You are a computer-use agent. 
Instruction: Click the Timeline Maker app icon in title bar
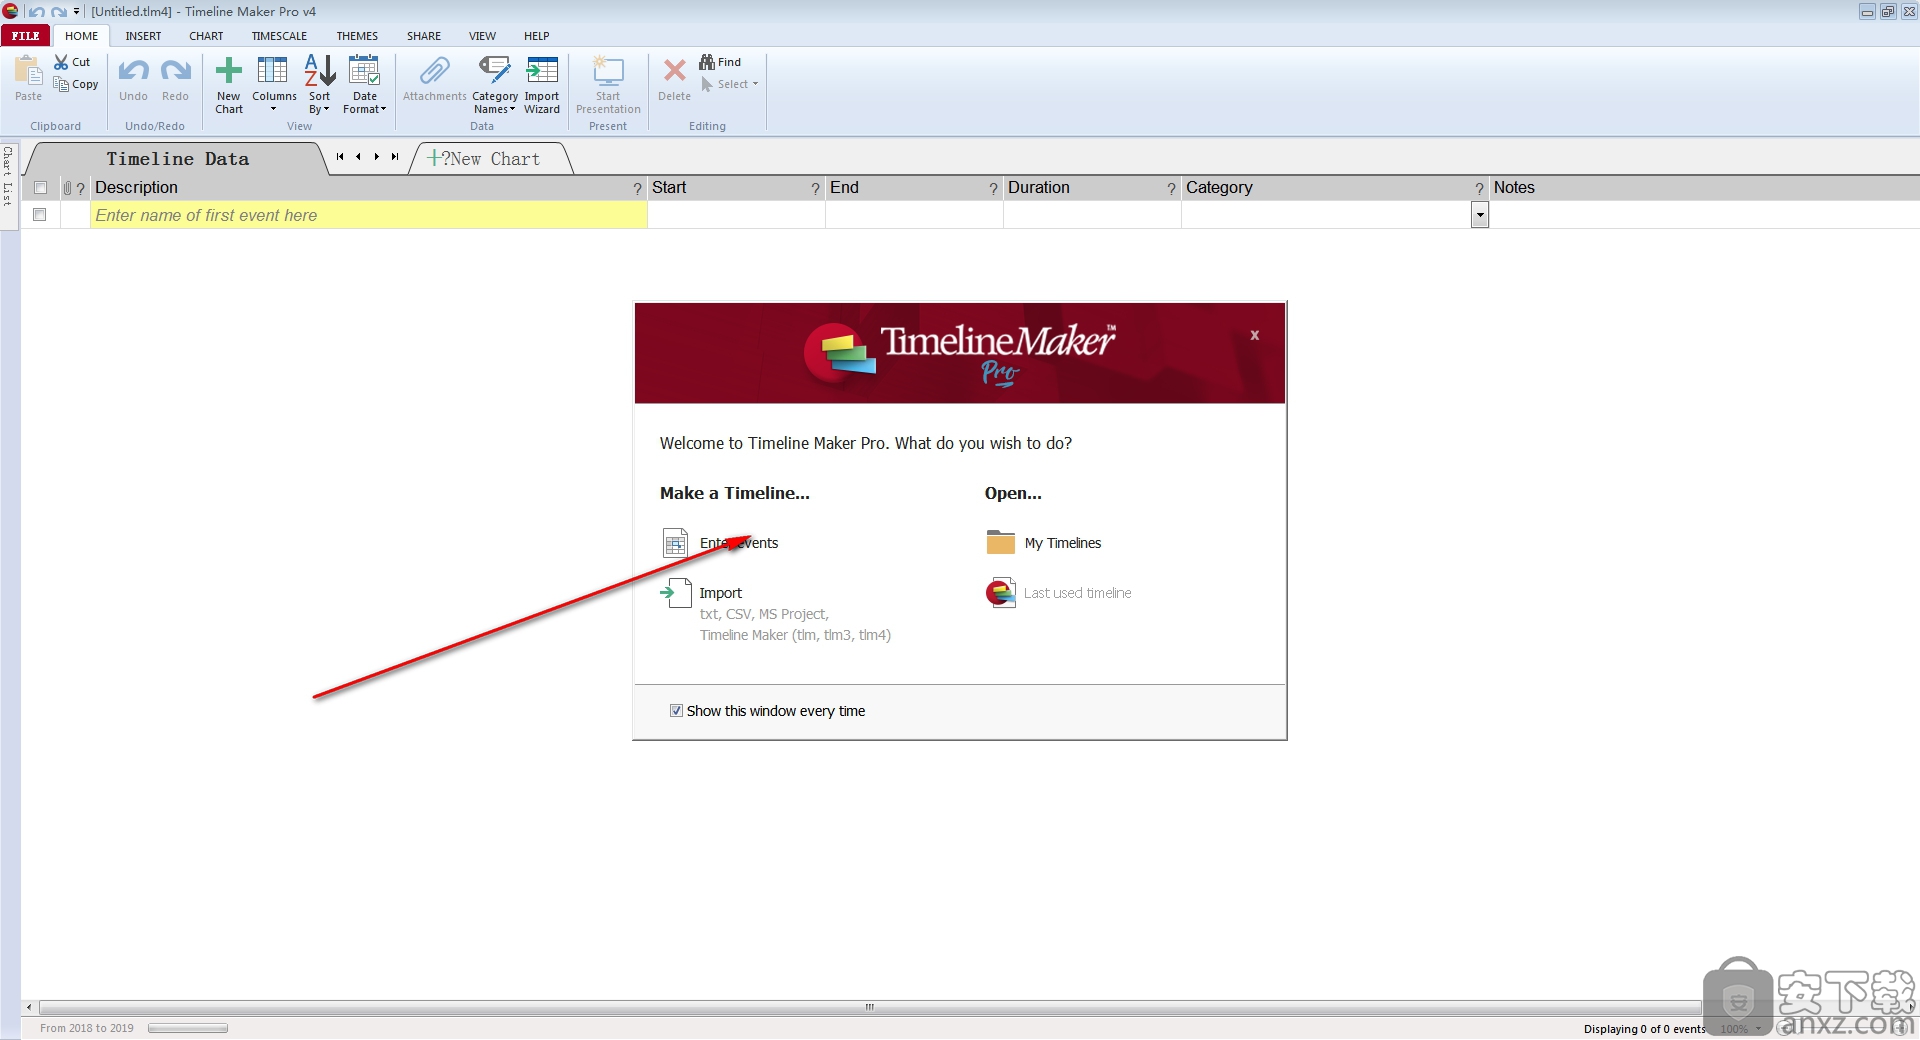click(10, 11)
